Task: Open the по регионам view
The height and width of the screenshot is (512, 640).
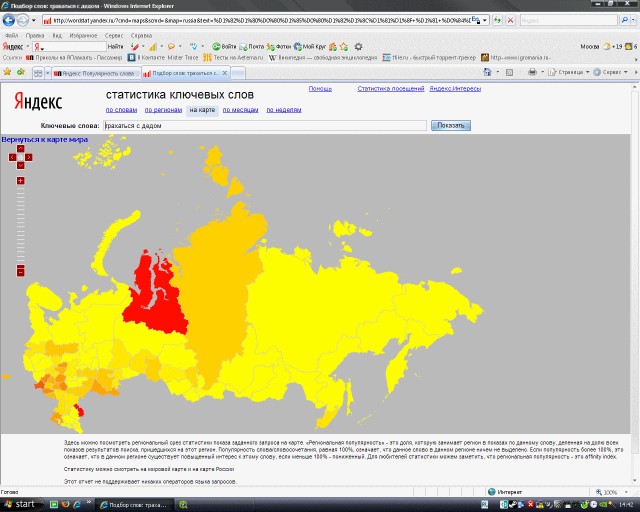Action: coord(163,110)
